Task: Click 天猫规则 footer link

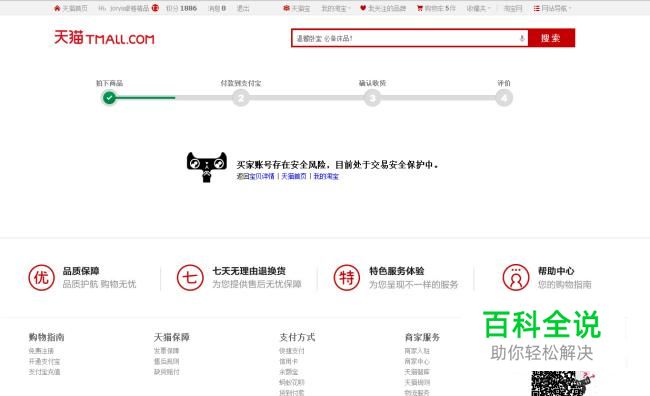Action: (417, 382)
